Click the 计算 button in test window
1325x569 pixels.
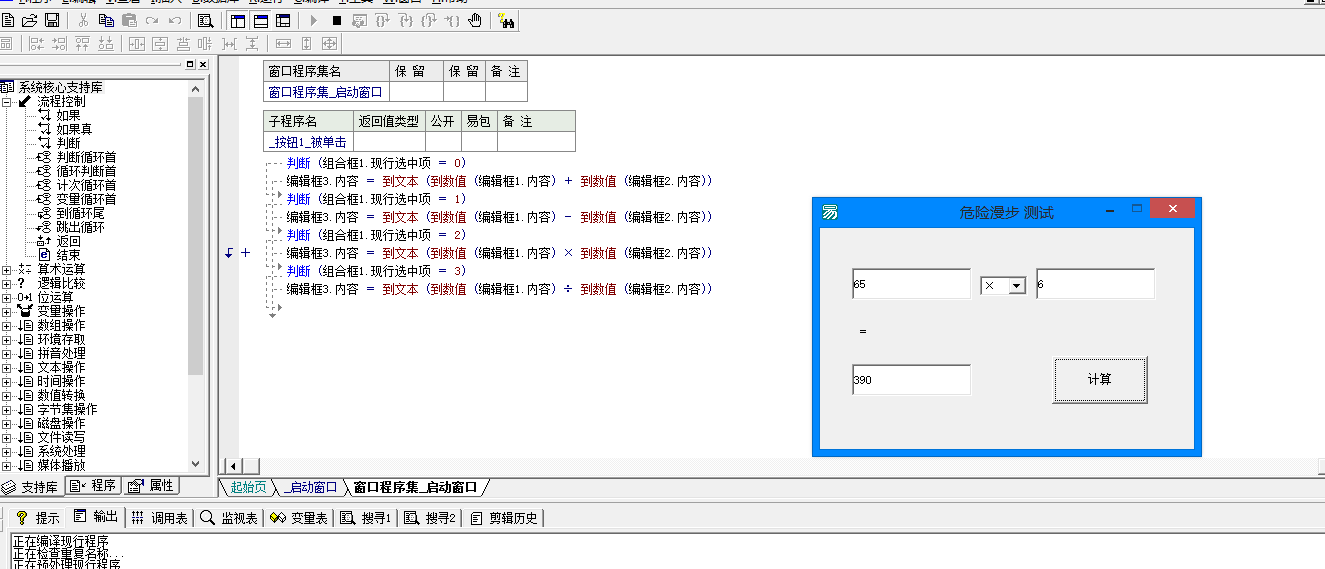click(x=1100, y=380)
